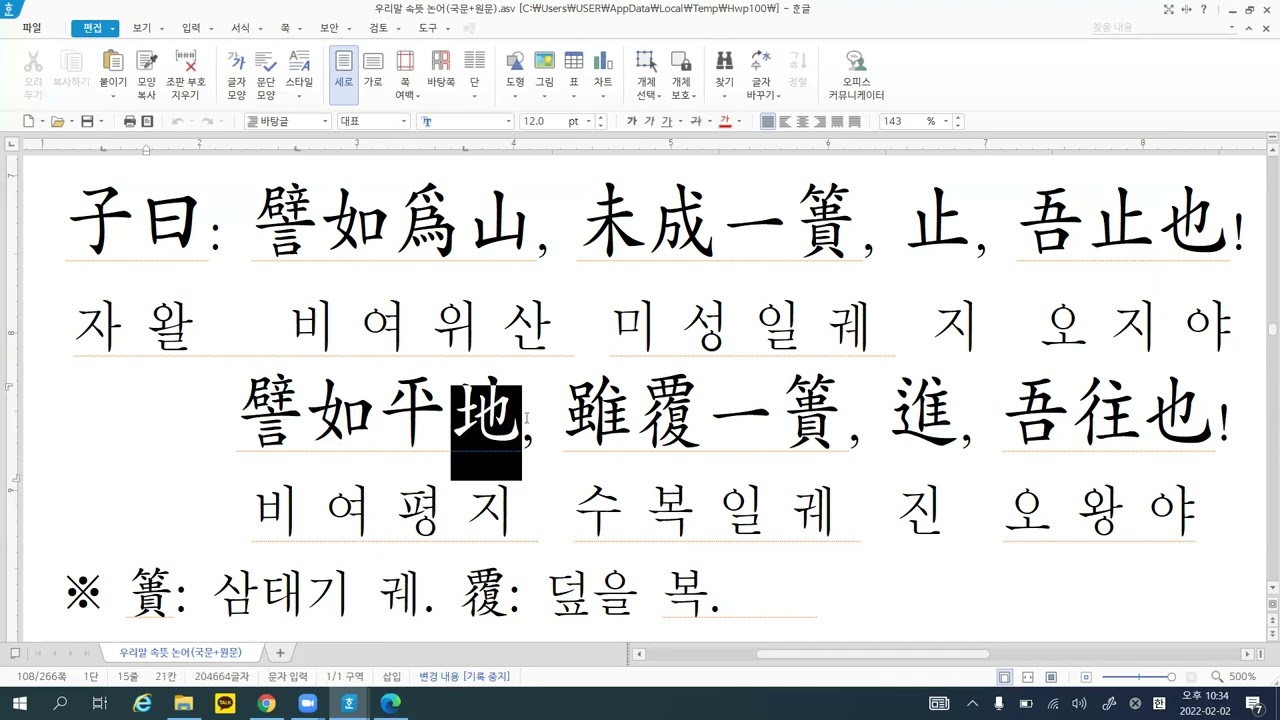Expand the font name dropdown
1280x720 pixels.
pos(508,121)
